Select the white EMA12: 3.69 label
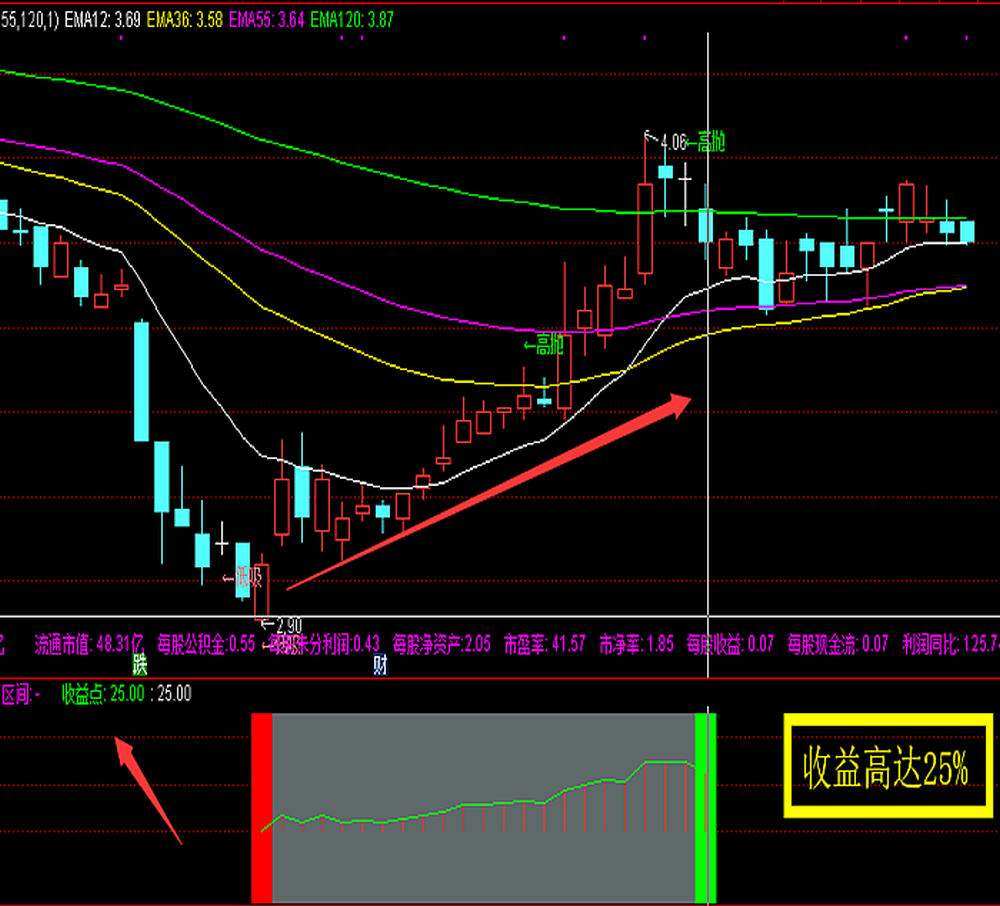 point(97,19)
